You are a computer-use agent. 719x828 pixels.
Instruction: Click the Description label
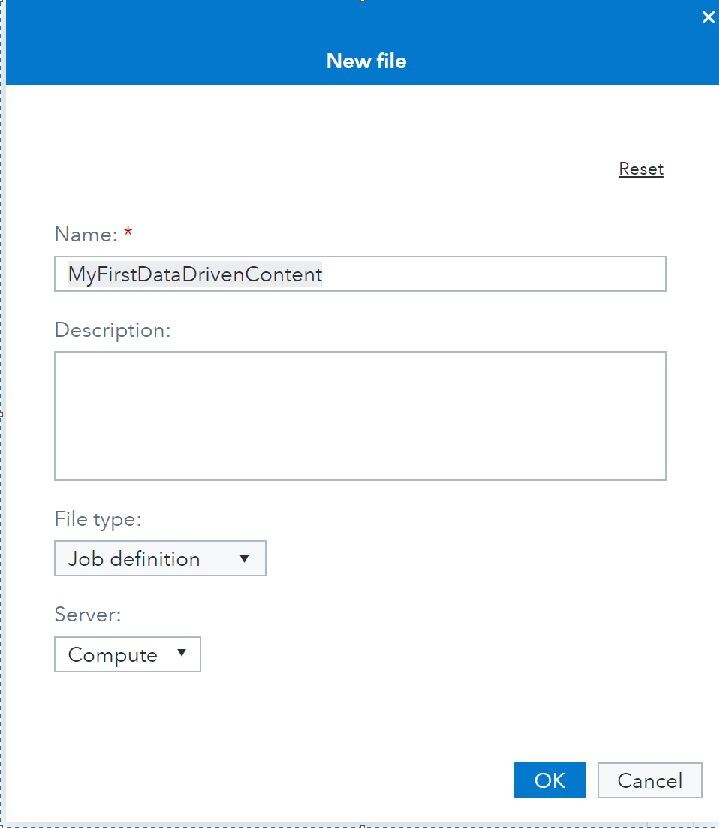point(113,330)
